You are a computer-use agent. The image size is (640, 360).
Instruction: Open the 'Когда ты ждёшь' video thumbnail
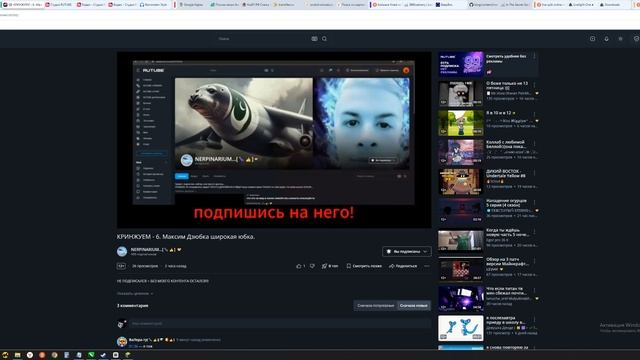tap(461, 240)
